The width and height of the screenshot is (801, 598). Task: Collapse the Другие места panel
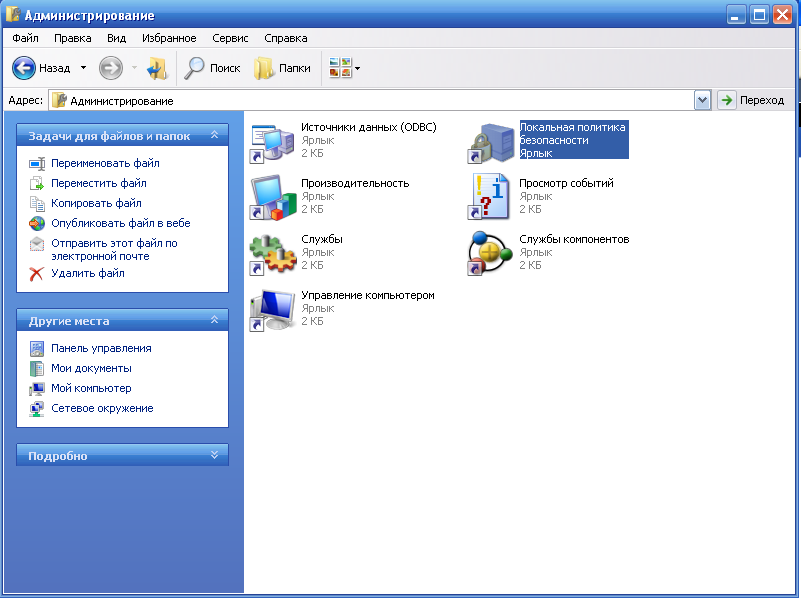point(215,320)
